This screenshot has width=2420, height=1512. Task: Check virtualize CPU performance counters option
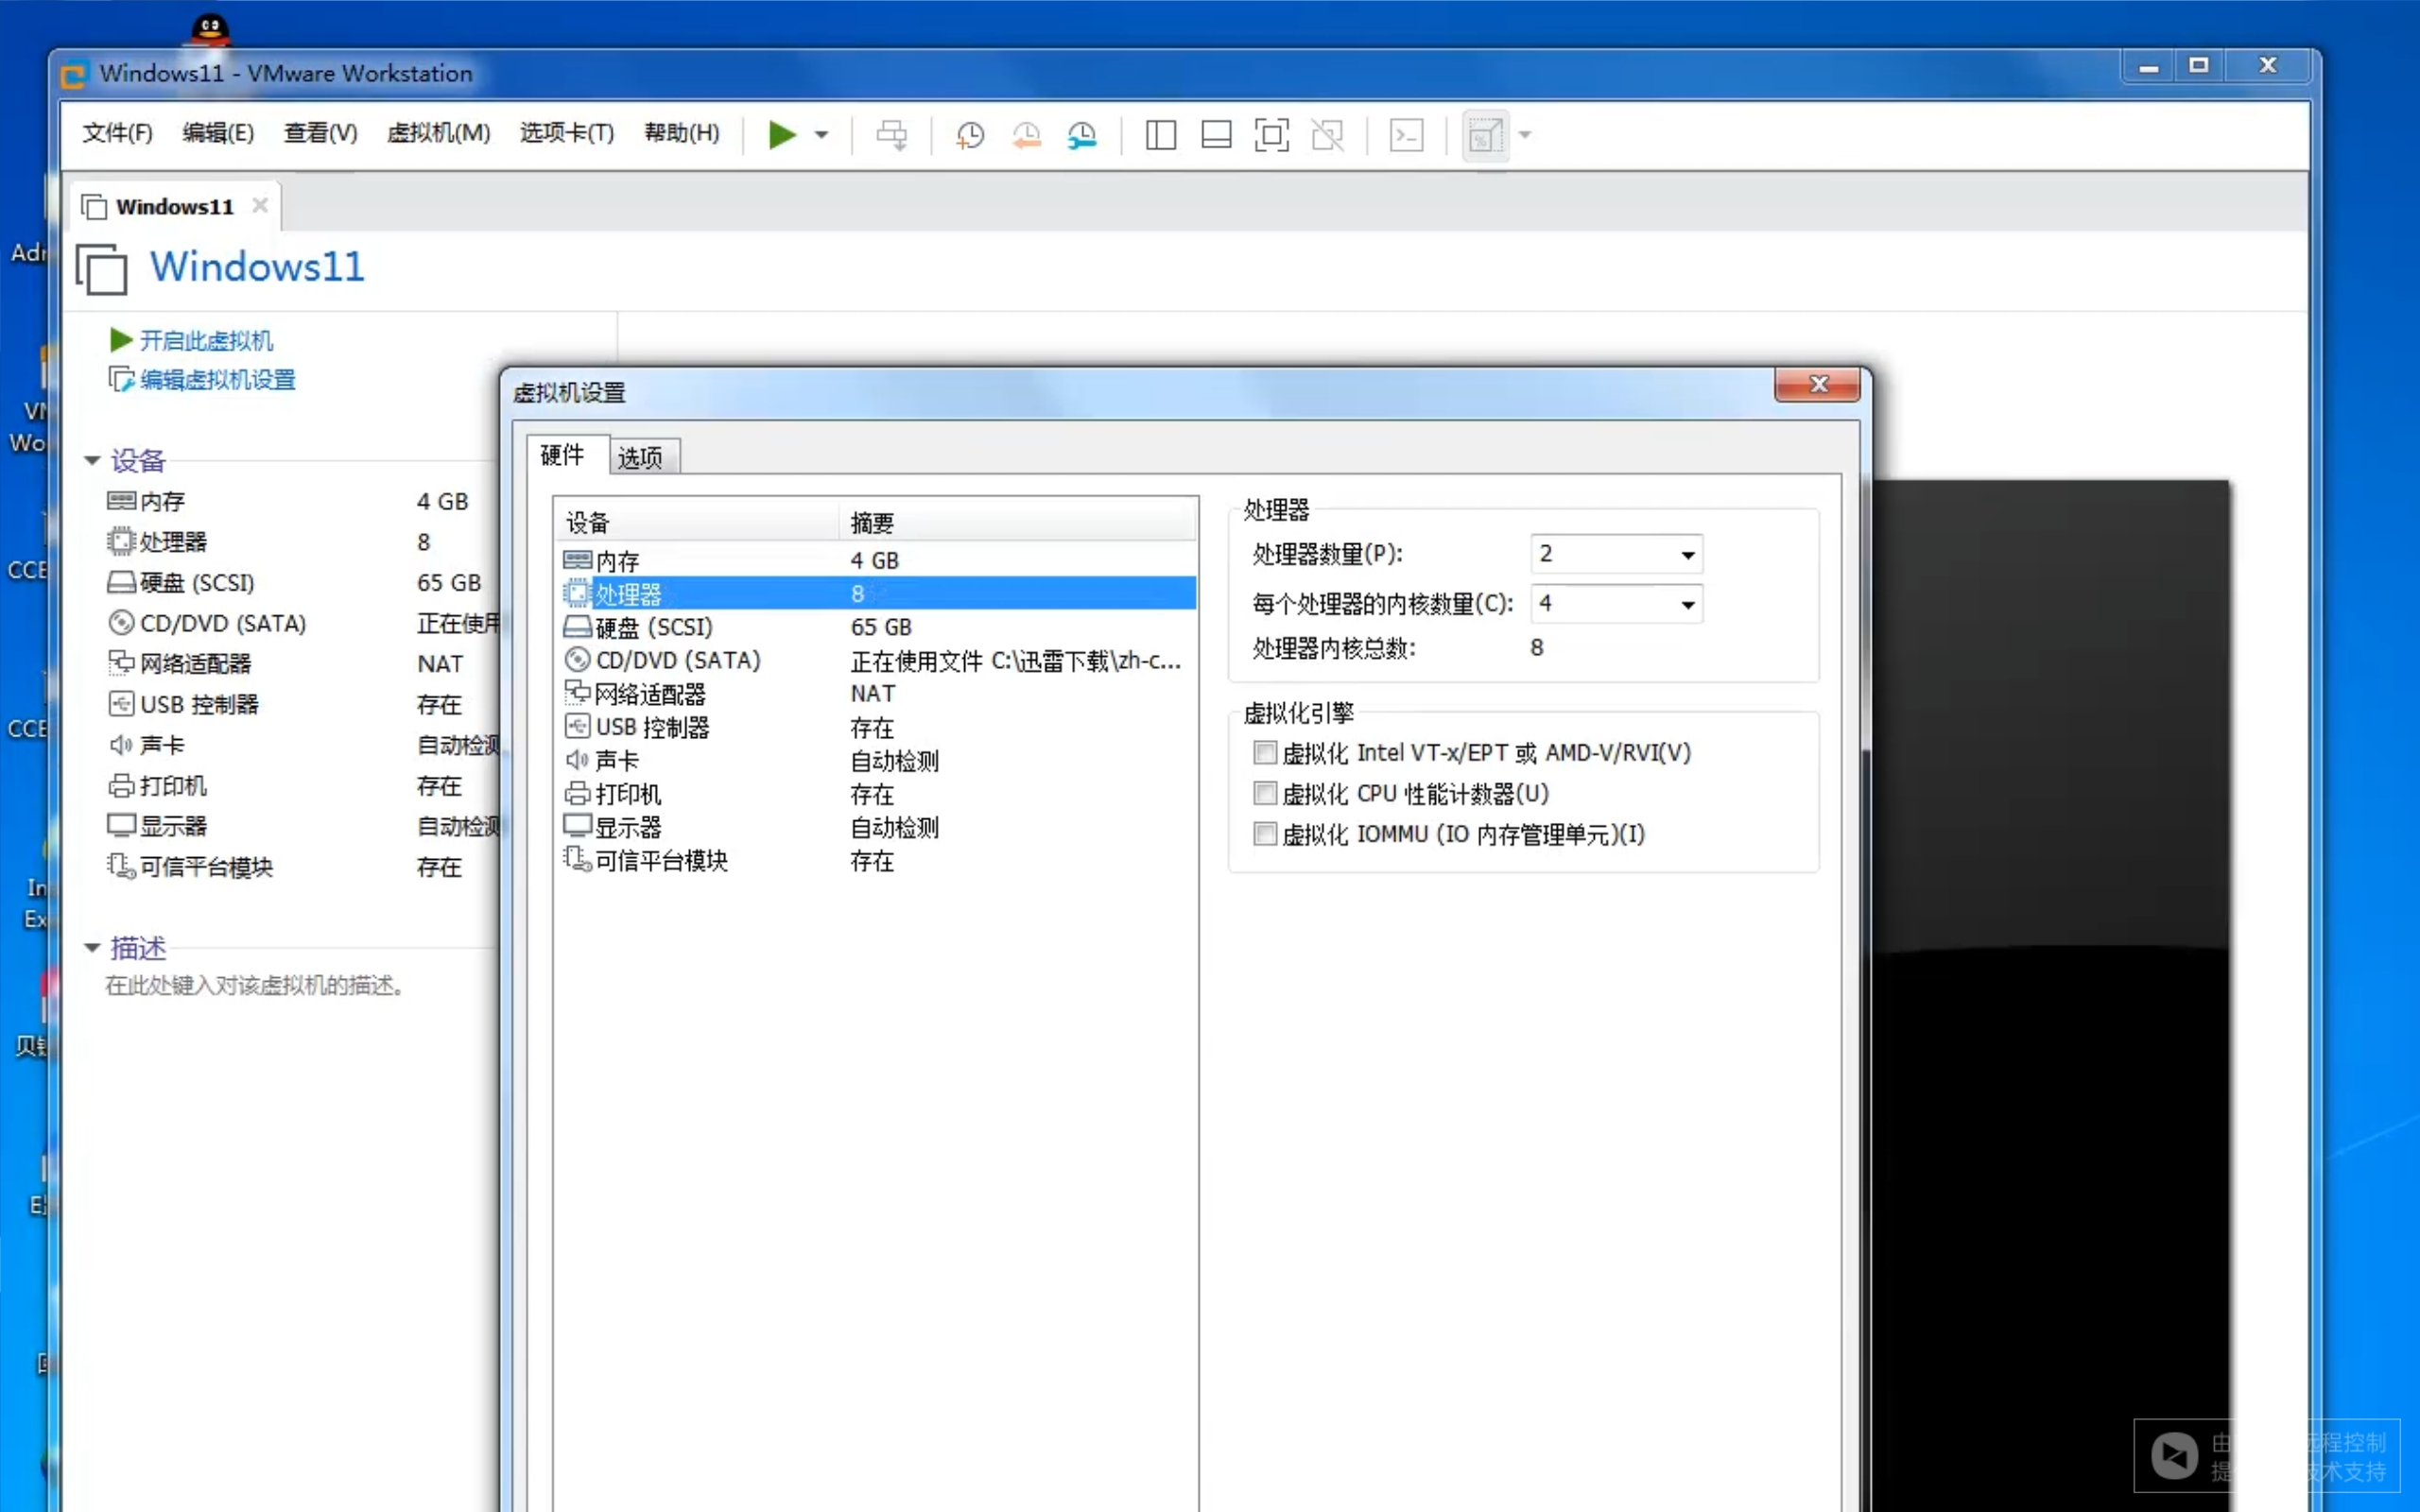[1265, 793]
